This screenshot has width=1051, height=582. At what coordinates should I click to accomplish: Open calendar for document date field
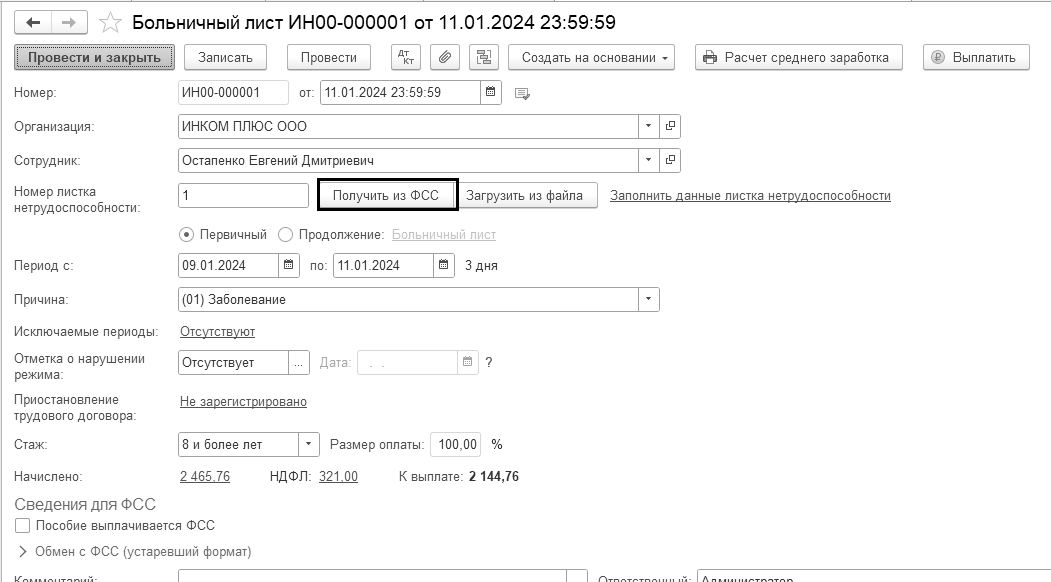coord(491,92)
